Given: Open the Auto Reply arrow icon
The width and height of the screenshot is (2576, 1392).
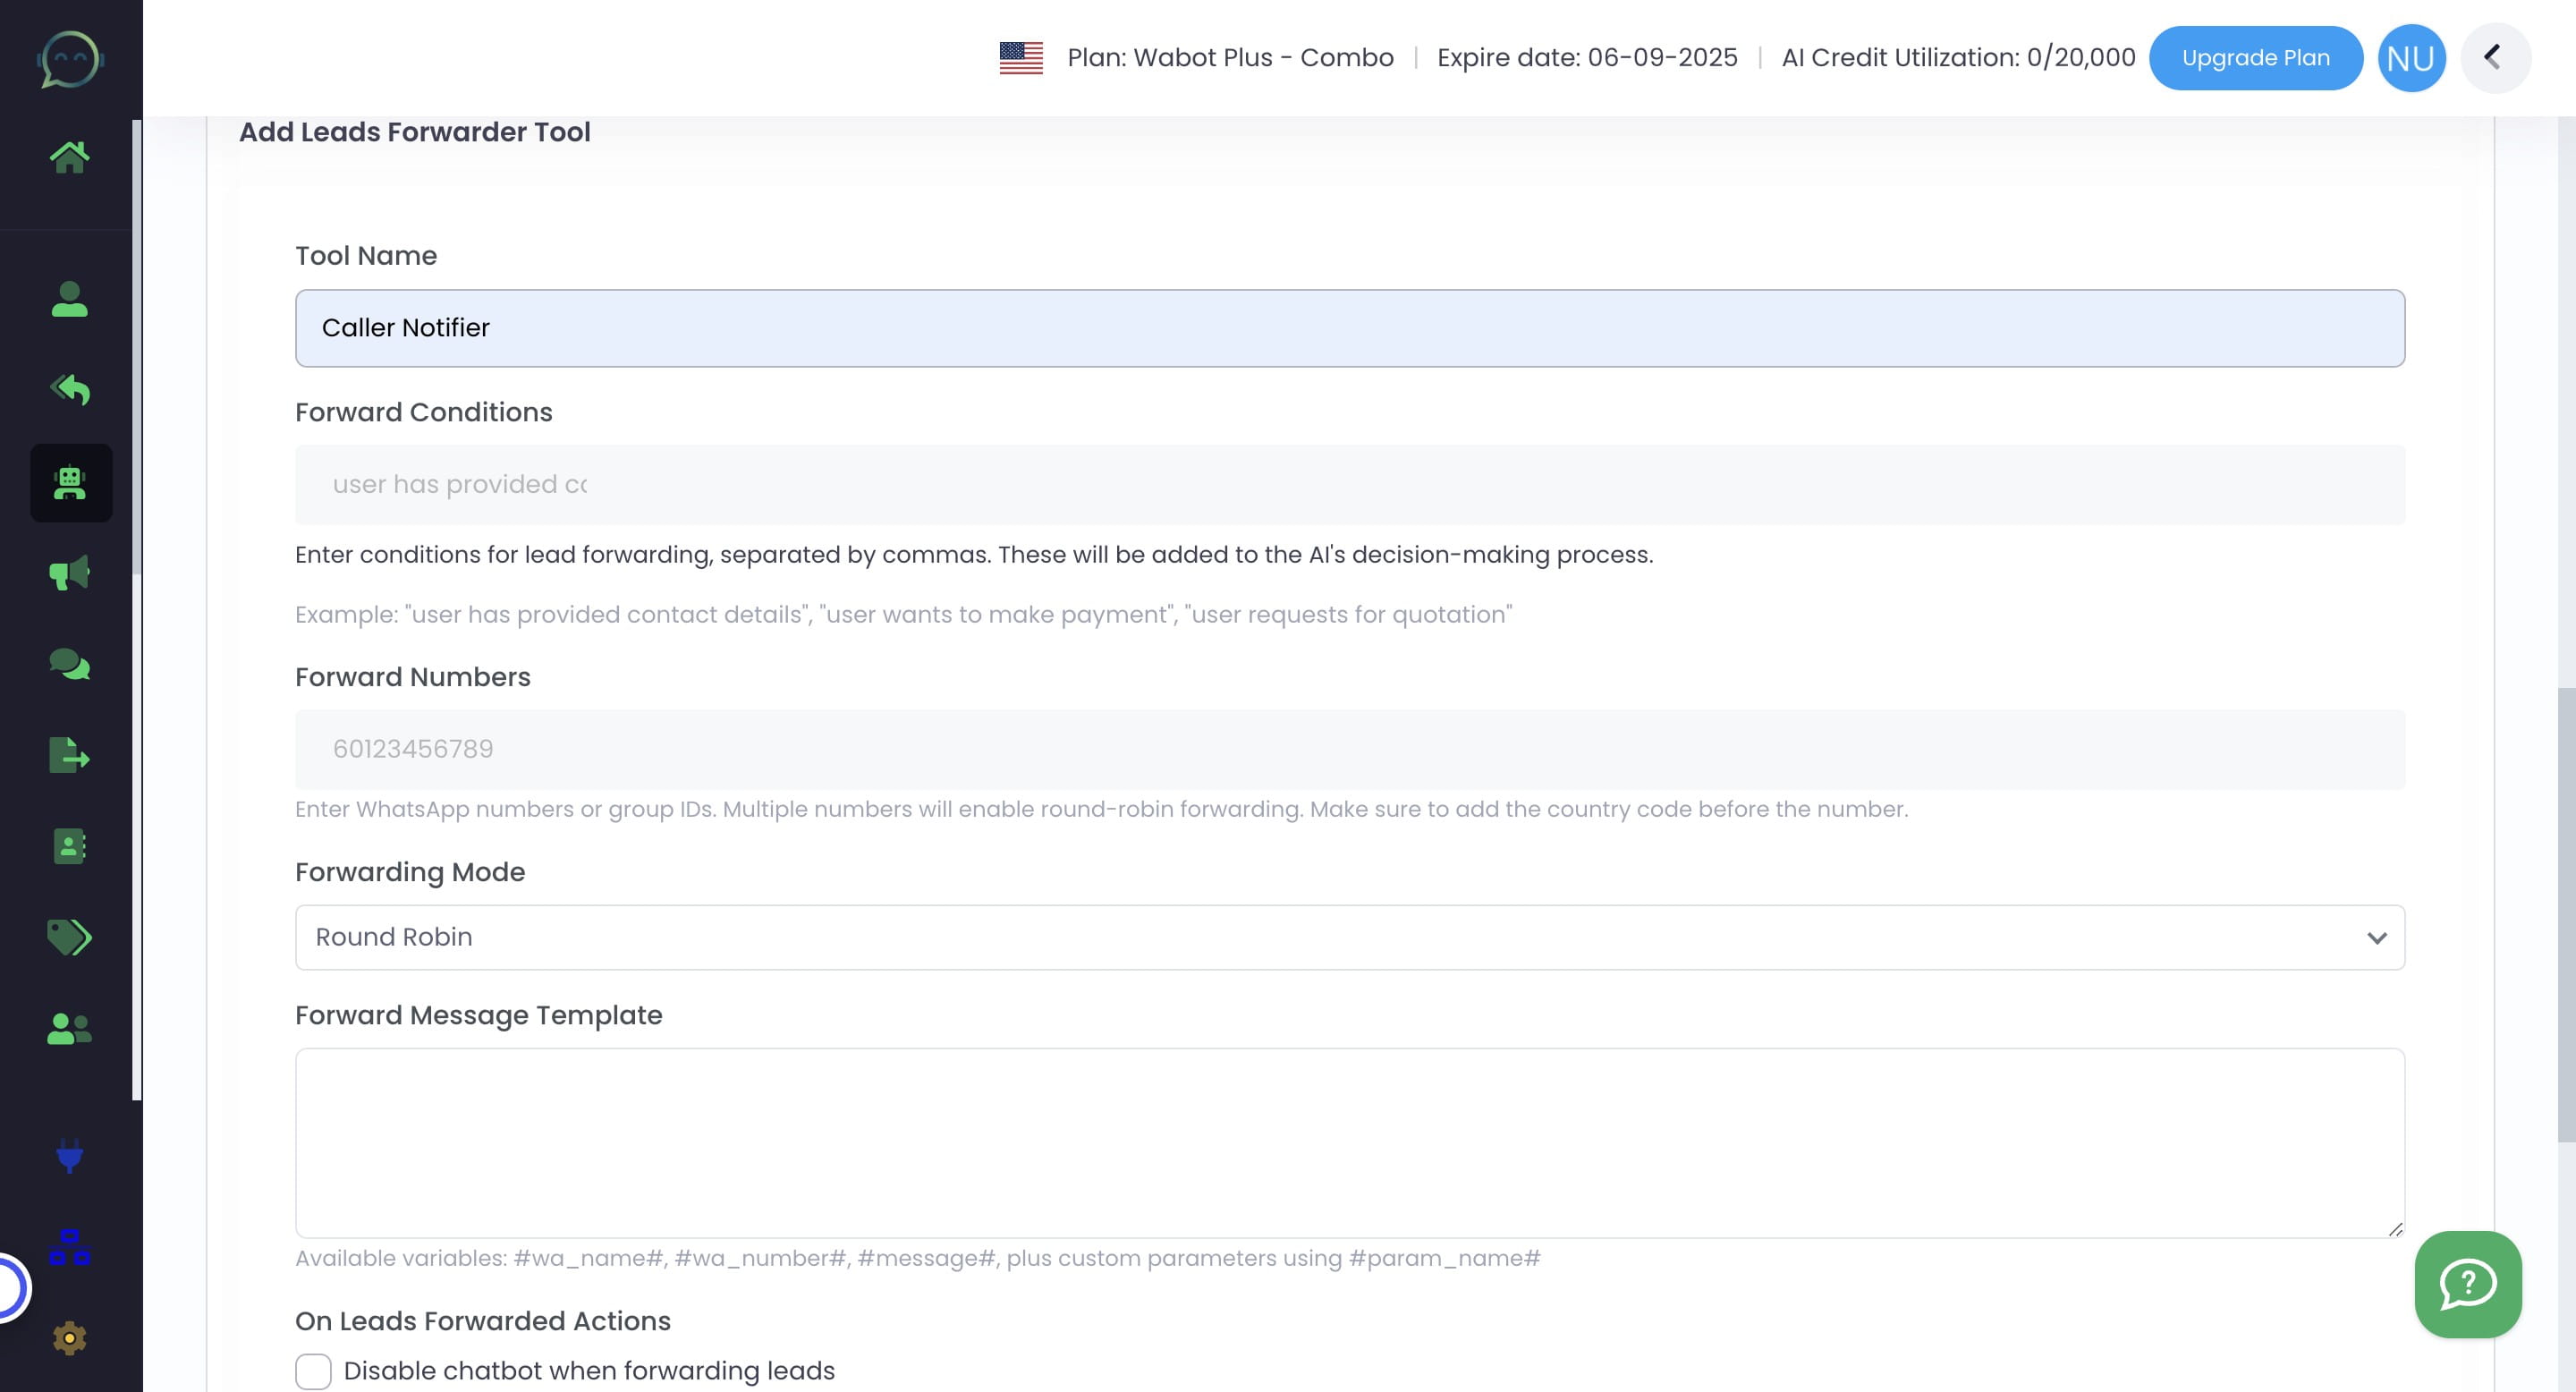Looking at the screenshot, I should 70,390.
